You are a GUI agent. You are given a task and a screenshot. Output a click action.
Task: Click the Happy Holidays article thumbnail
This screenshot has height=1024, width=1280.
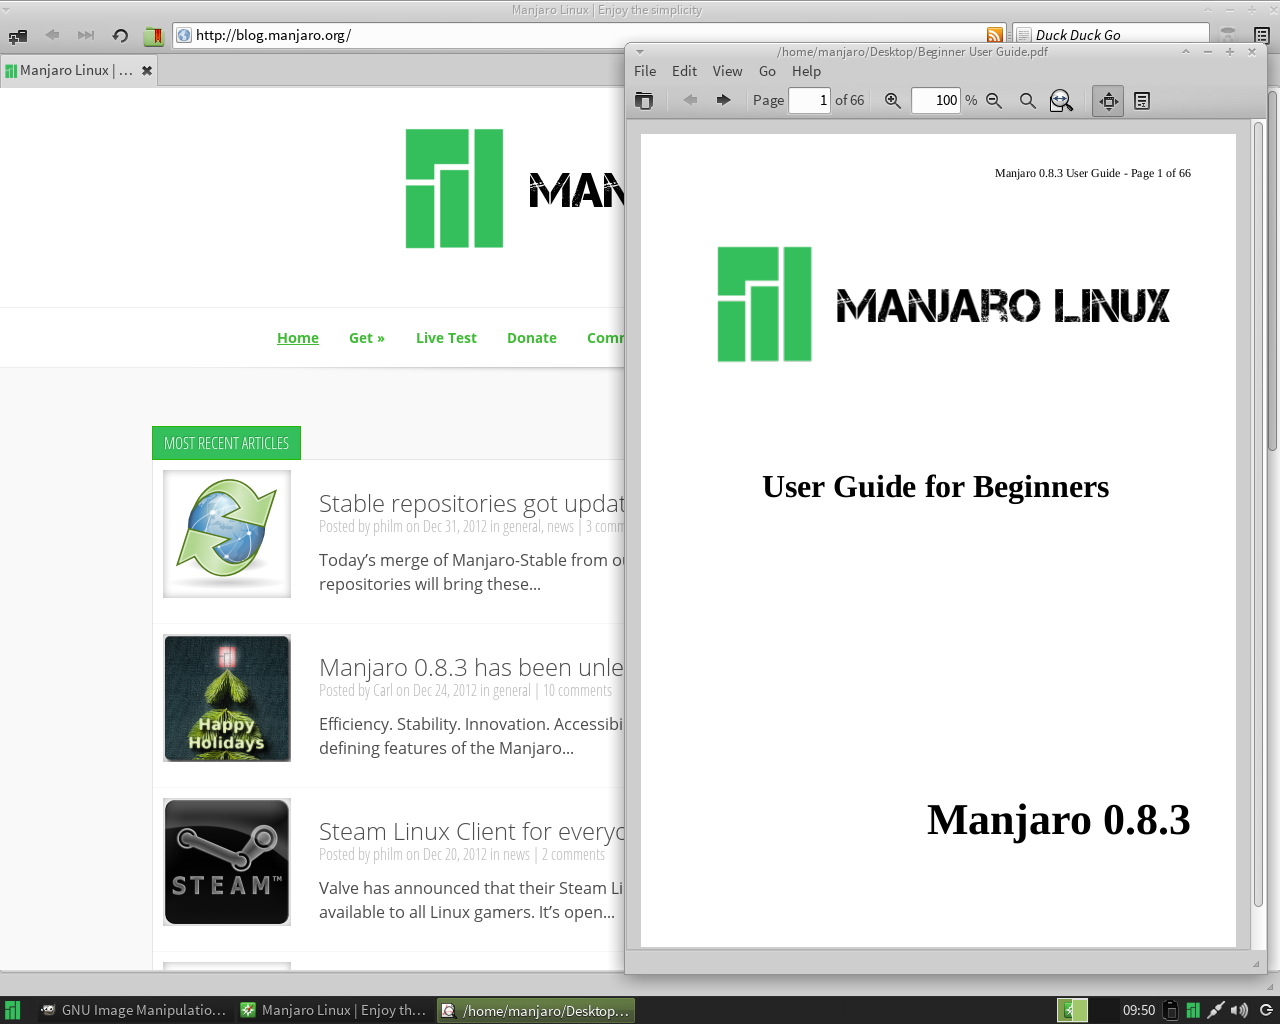point(227,698)
